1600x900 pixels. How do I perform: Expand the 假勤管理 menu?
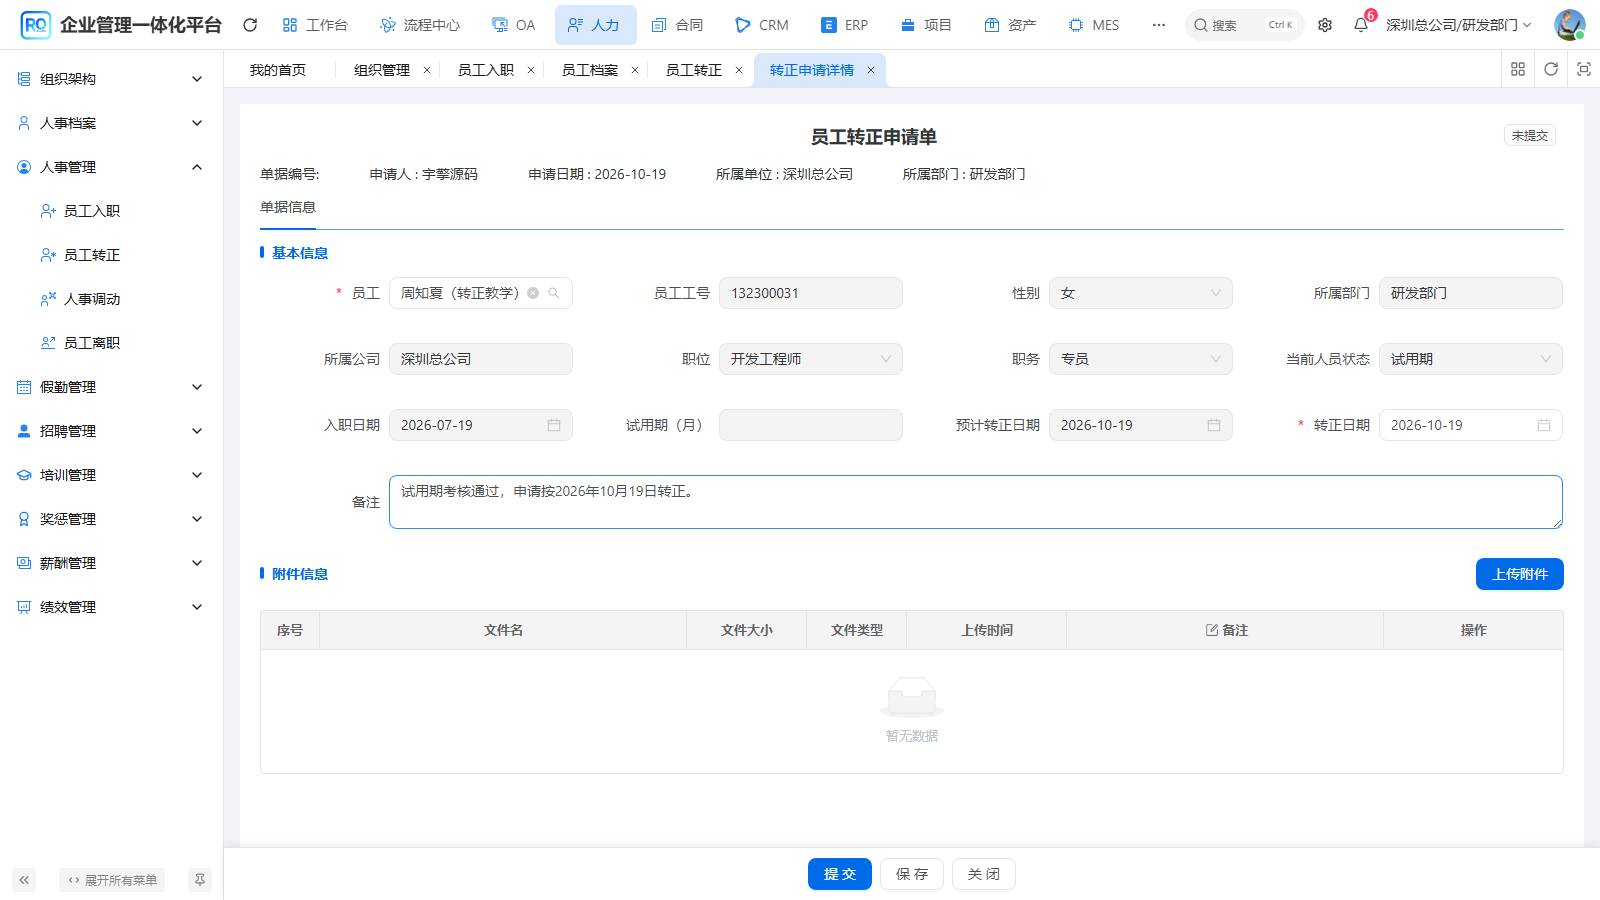click(111, 387)
